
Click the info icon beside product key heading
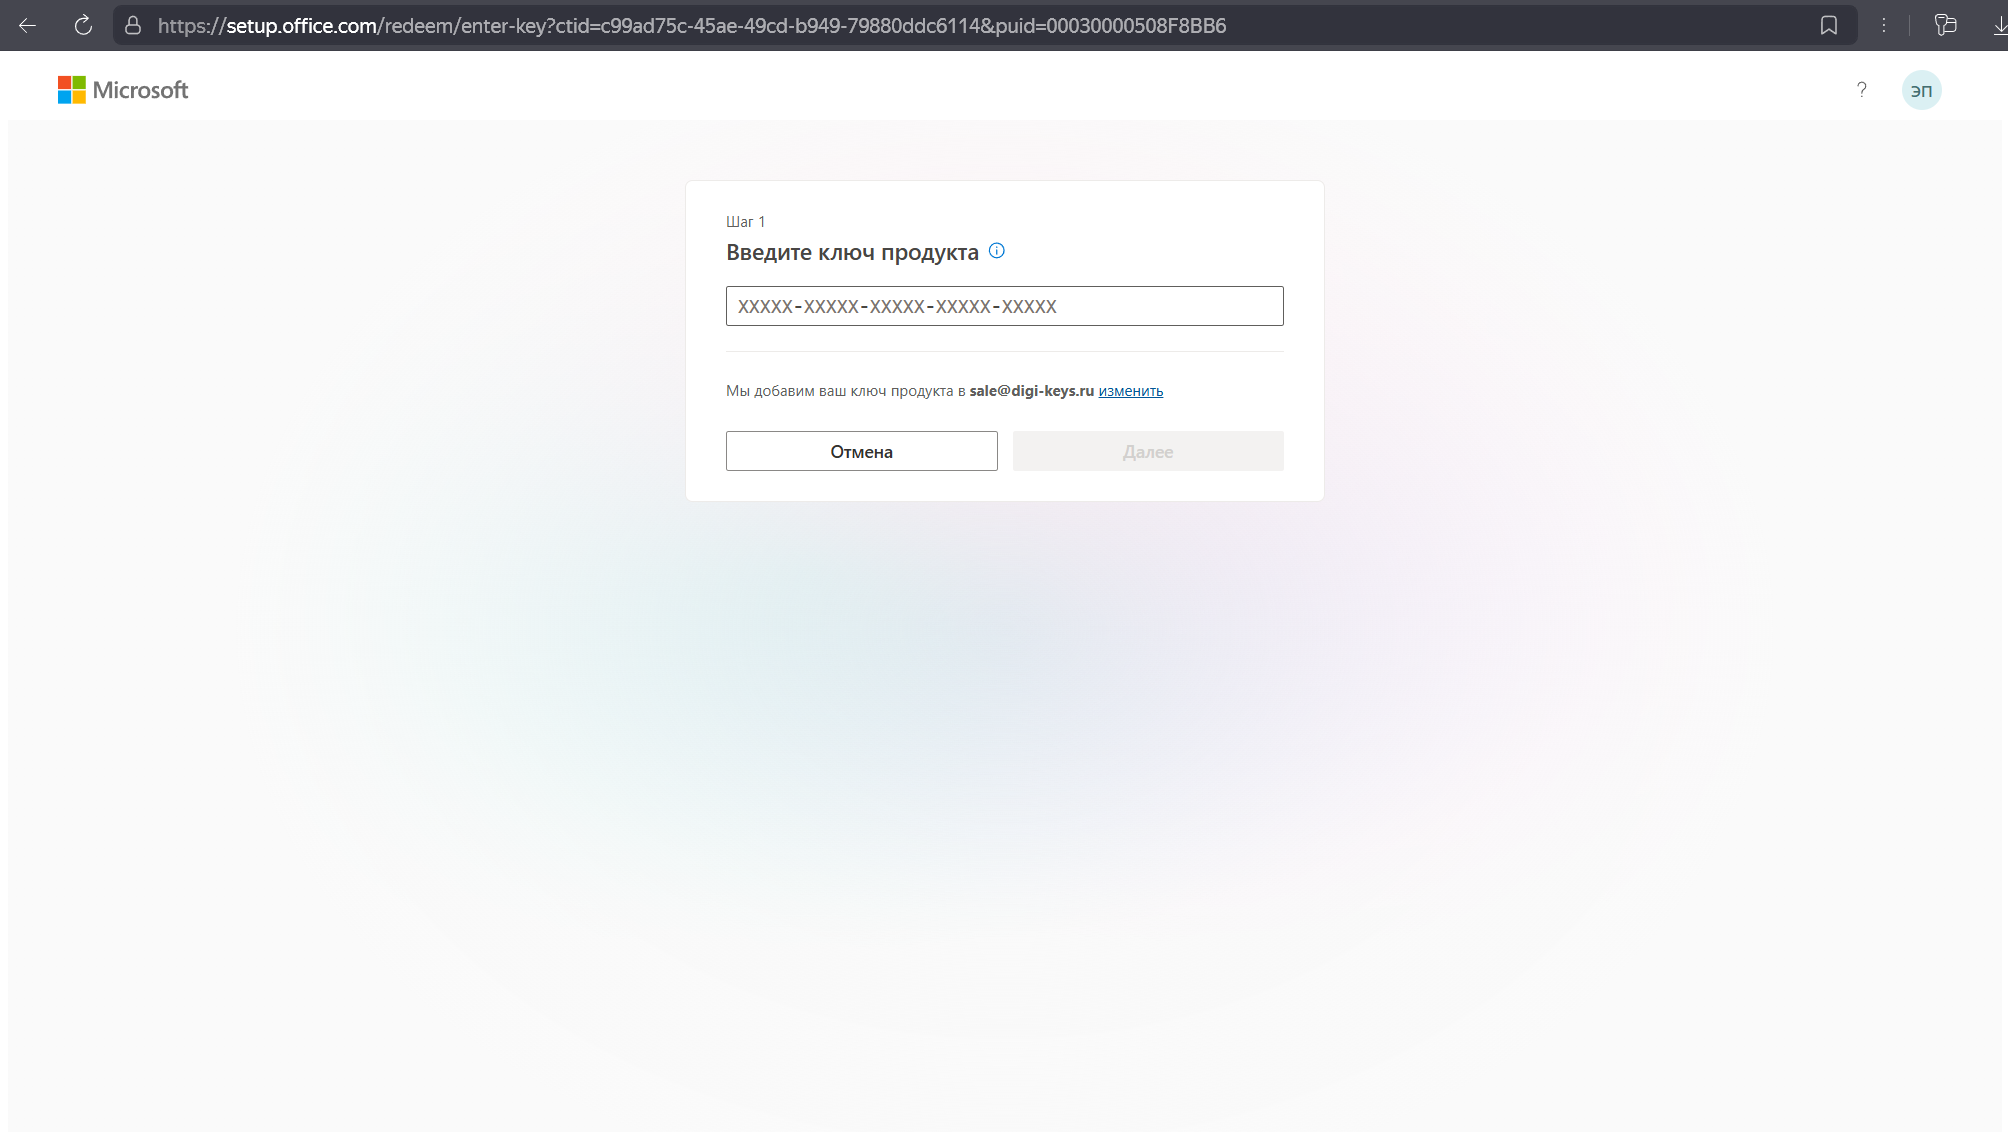pyautogui.click(x=996, y=251)
